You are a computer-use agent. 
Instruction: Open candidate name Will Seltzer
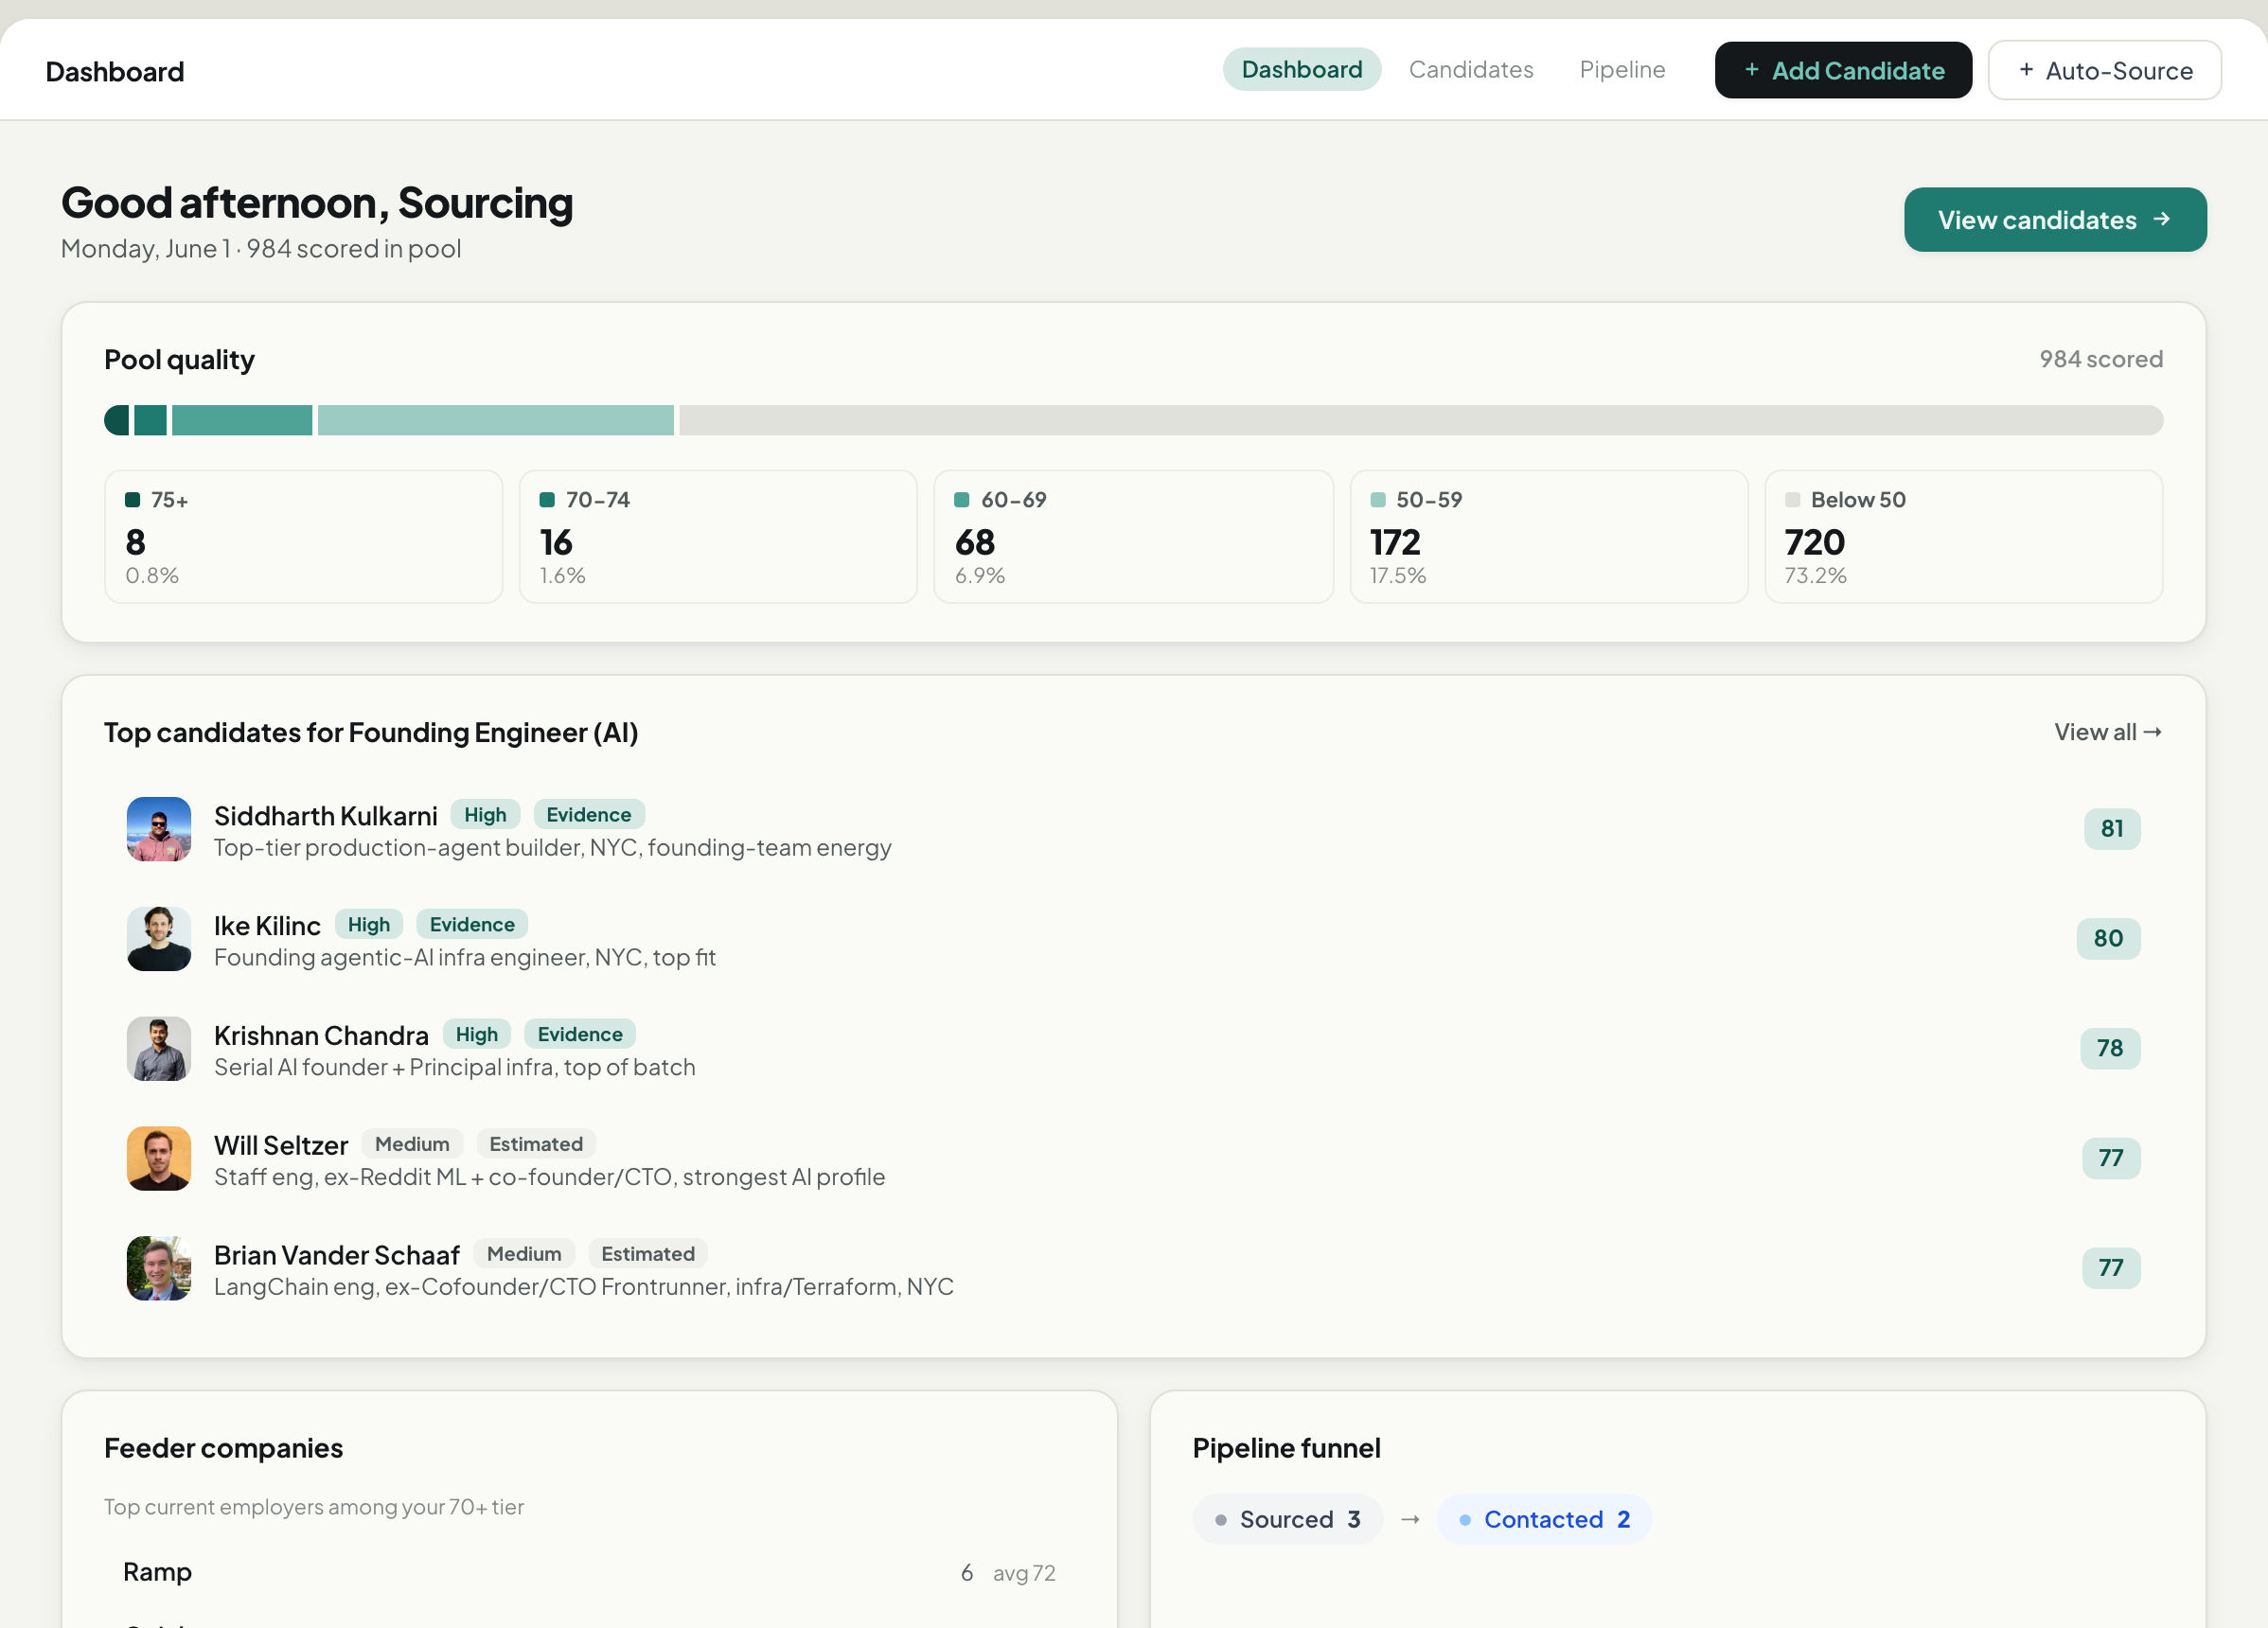[281, 1145]
